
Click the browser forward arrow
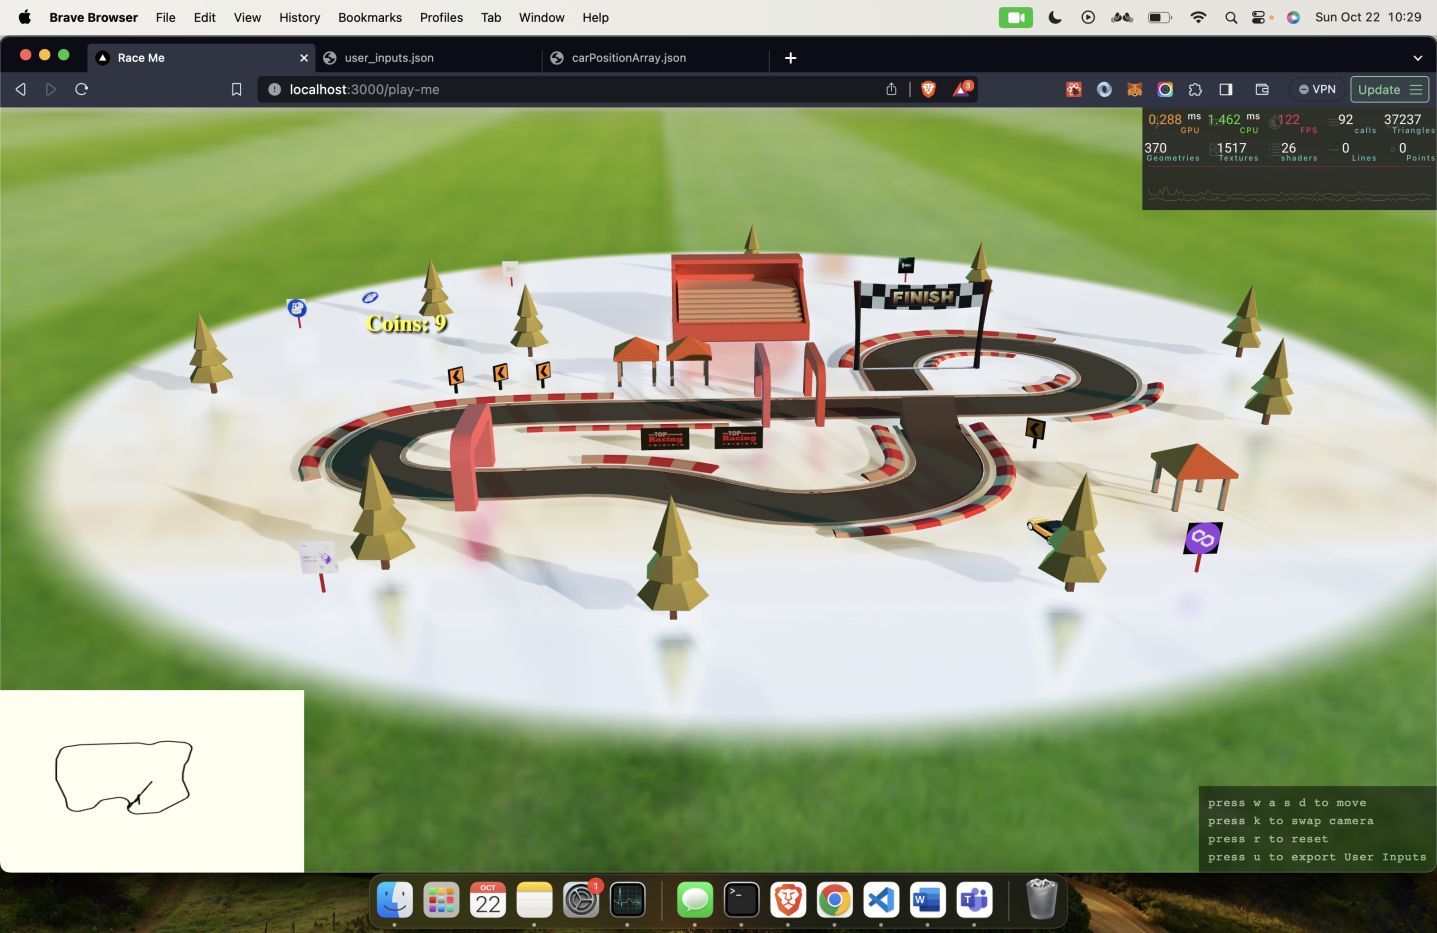click(51, 89)
